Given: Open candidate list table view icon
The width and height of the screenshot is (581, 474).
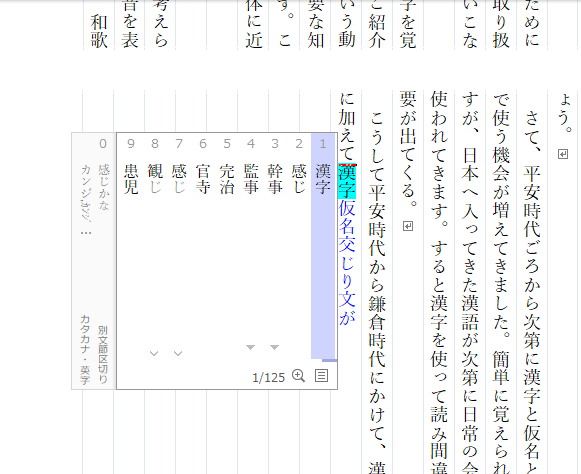Looking at the screenshot, I should 321,376.
